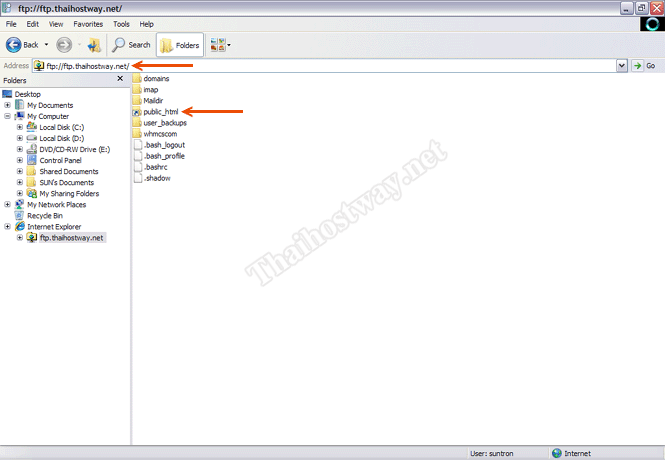Expand Control Panel tree node
The height and width of the screenshot is (460, 665).
pyautogui.click(x=20, y=160)
